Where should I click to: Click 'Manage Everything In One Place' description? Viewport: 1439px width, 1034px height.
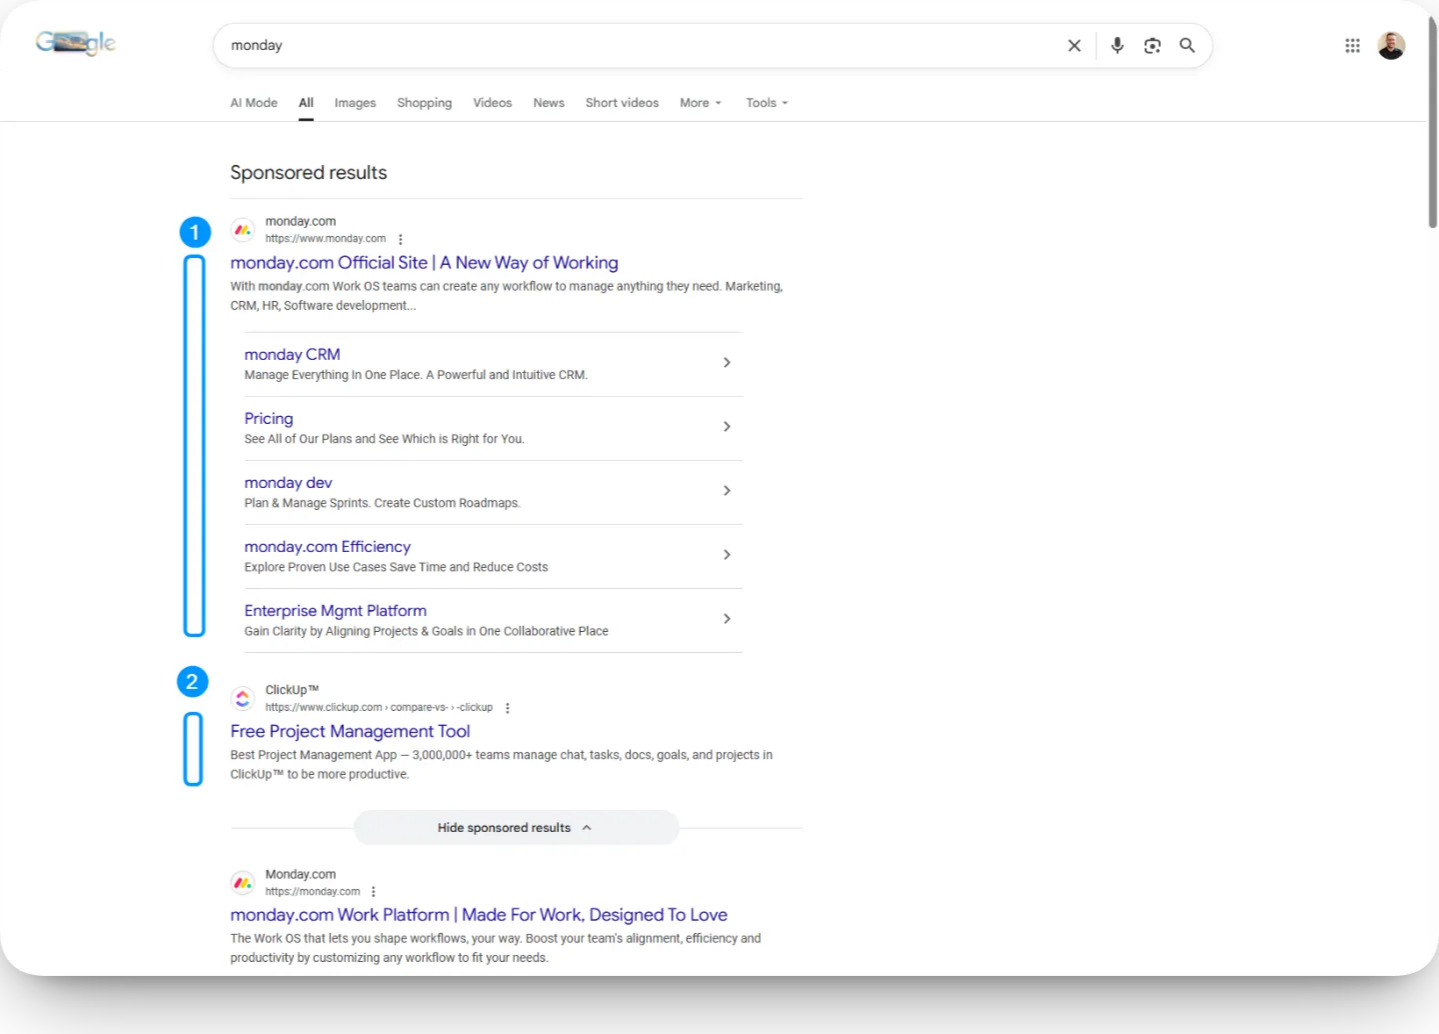pos(416,375)
